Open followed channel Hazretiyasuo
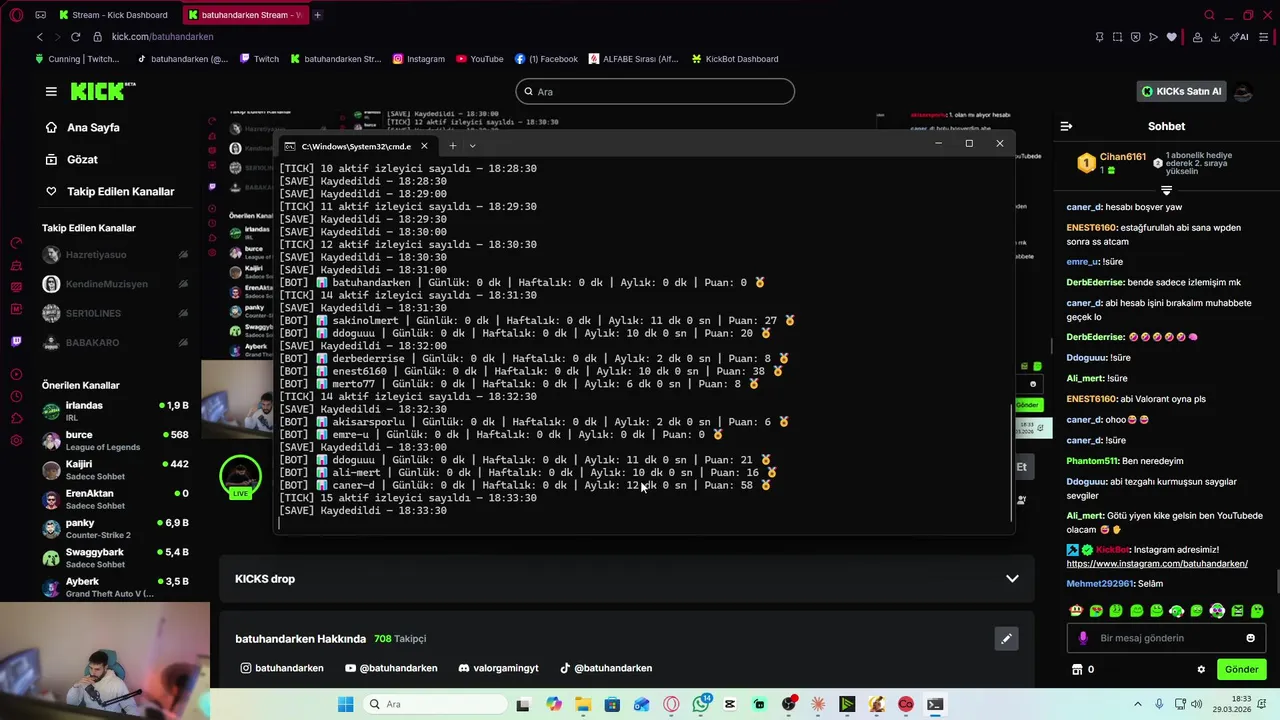1280x720 pixels. pyautogui.click(x=115, y=255)
